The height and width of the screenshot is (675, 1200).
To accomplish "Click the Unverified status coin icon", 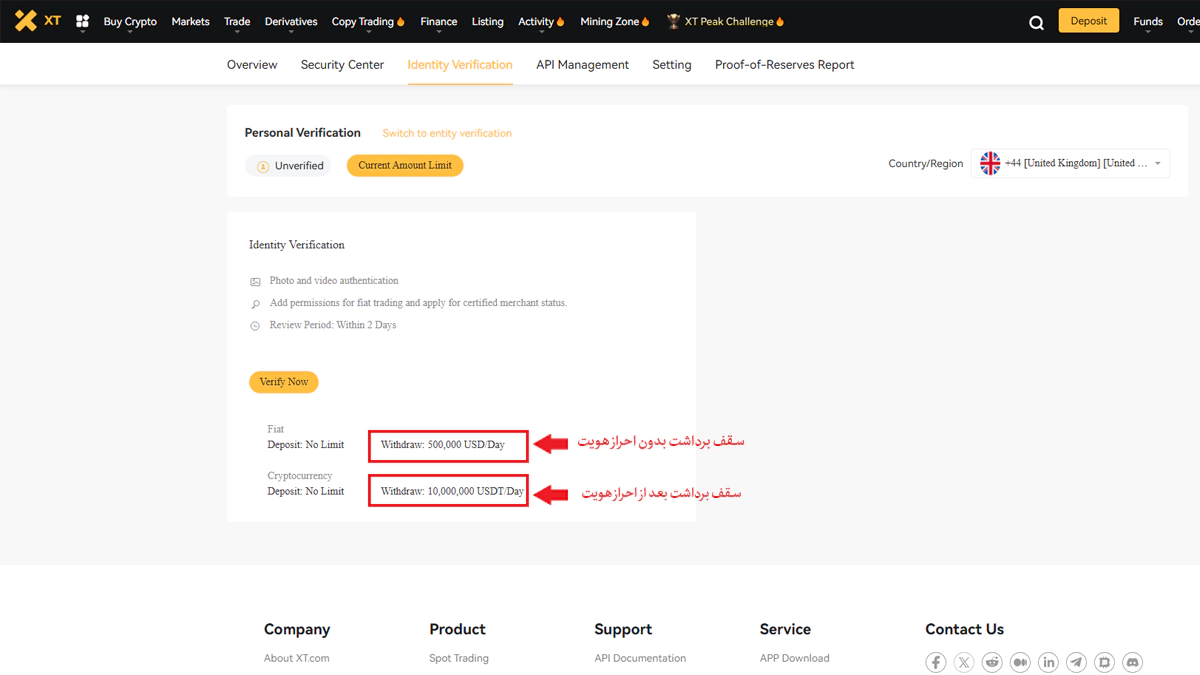I will tap(263, 166).
